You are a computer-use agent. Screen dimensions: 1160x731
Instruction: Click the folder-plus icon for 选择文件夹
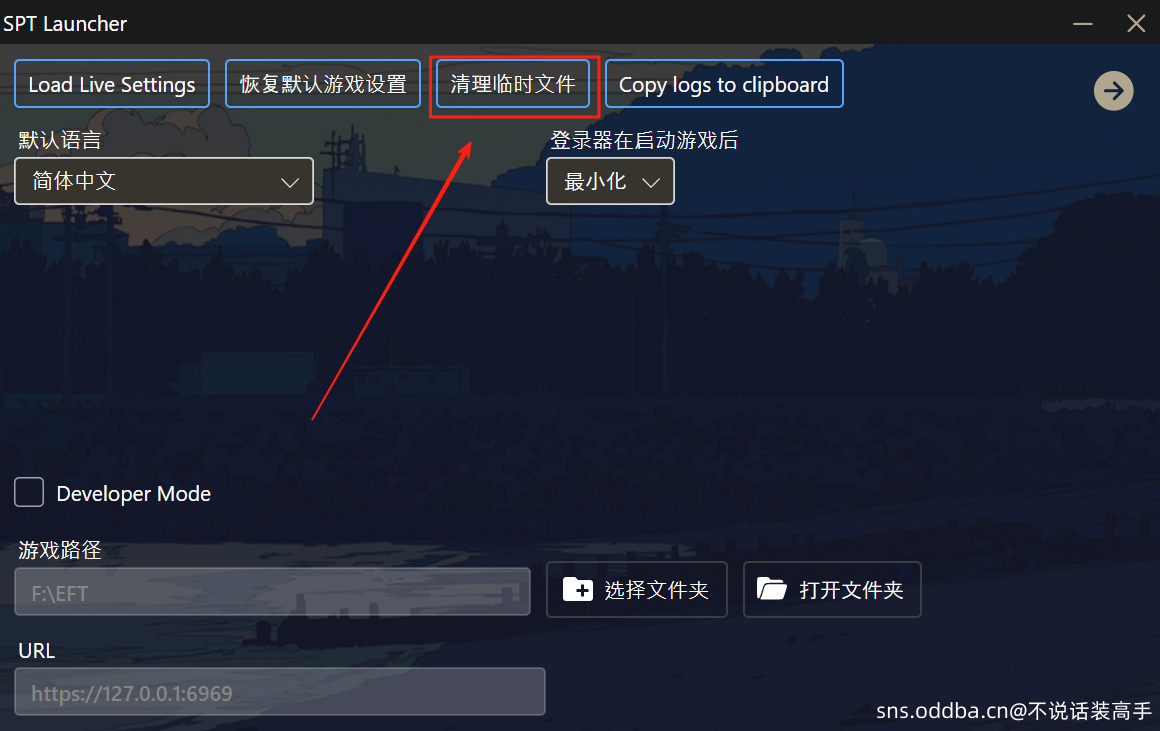tap(577, 590)
